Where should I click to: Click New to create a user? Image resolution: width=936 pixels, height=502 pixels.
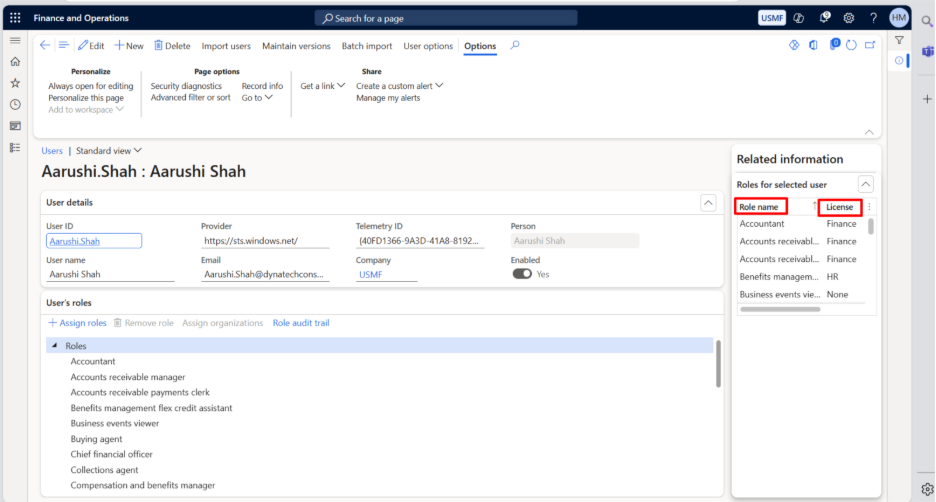[129, 45]
